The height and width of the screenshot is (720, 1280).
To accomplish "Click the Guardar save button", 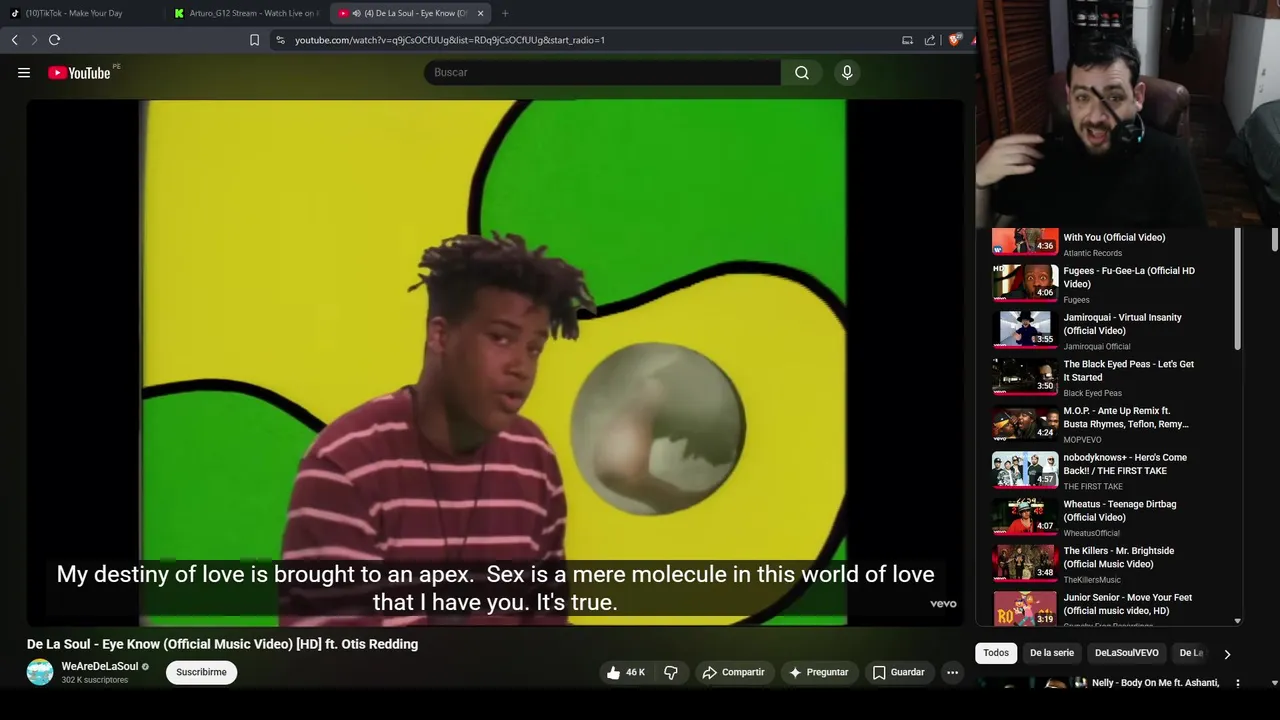I will coord(898,672).
